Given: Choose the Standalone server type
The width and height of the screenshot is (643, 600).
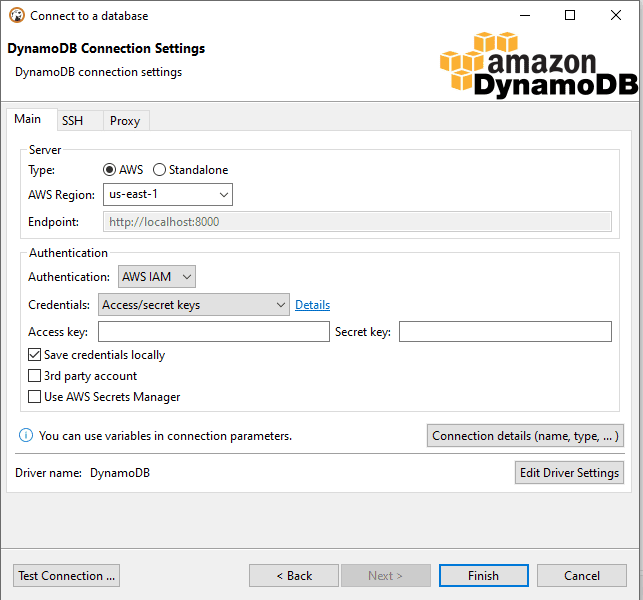Looking at the screenshot, I should point(159,169).
